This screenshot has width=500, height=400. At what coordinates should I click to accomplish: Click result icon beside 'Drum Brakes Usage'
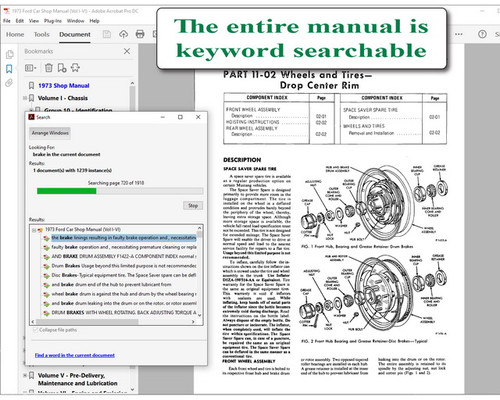[x=46, y=266]
